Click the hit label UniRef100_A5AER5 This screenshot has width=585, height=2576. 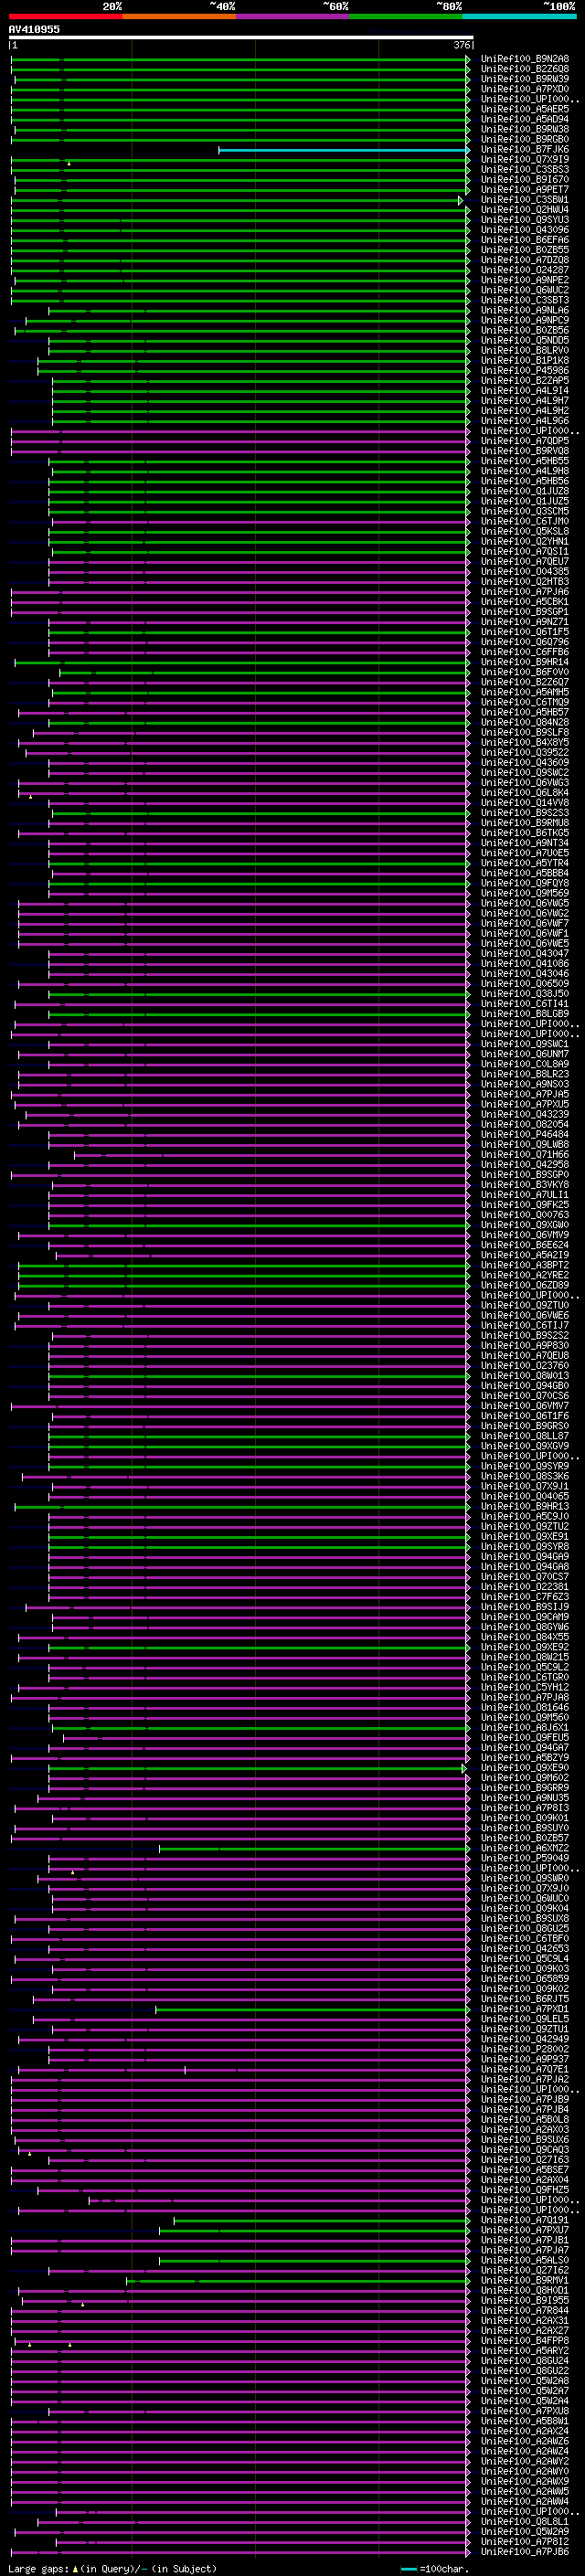click(525, 109)
